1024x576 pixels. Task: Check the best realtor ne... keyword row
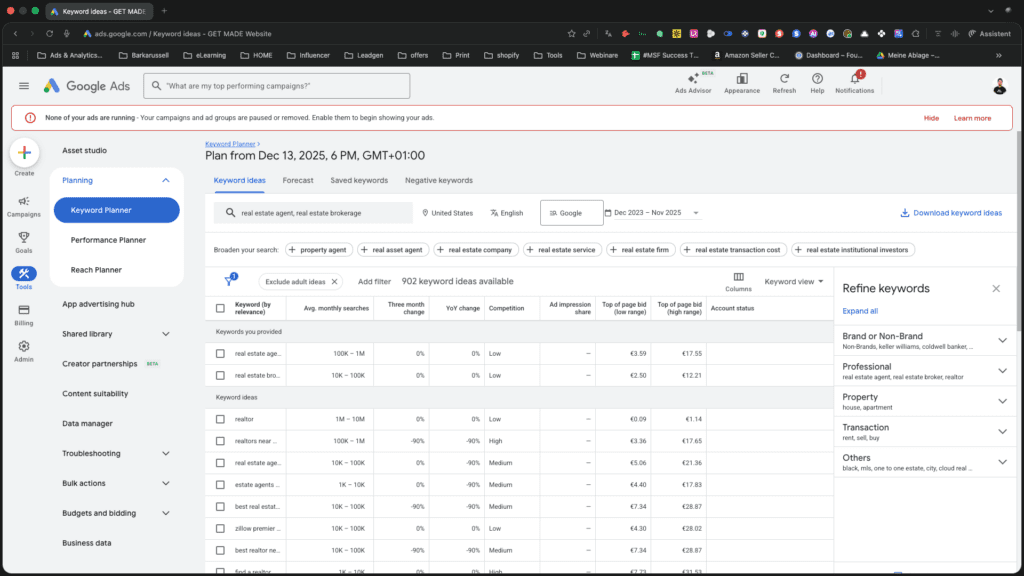(220, 551)
